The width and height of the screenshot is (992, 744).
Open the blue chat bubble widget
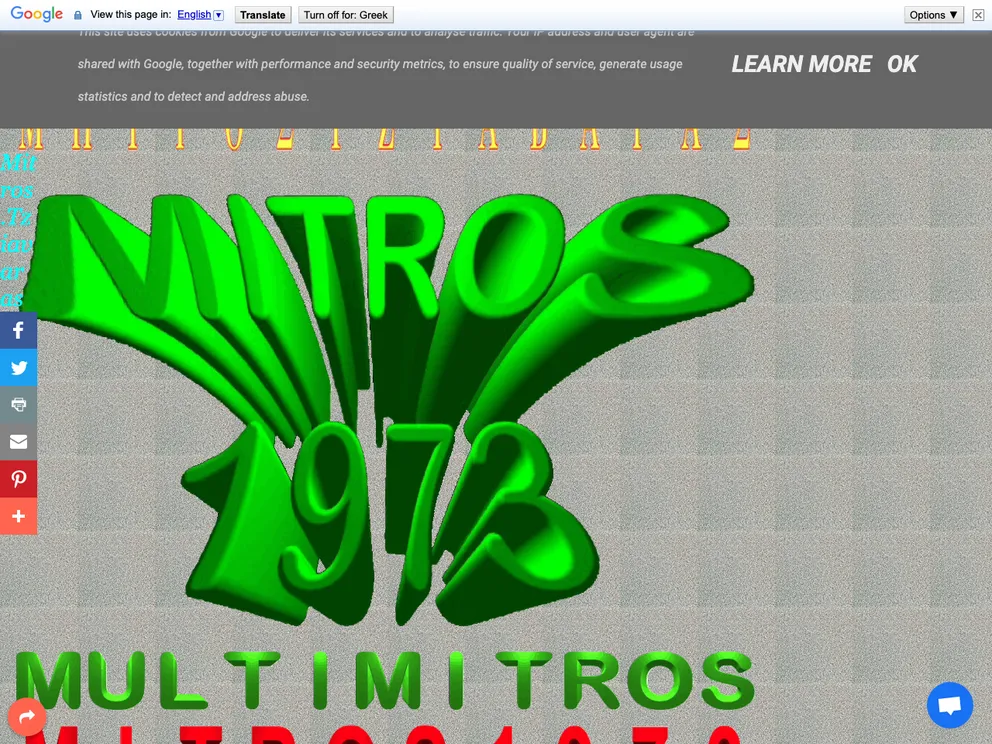pos(949,705)
